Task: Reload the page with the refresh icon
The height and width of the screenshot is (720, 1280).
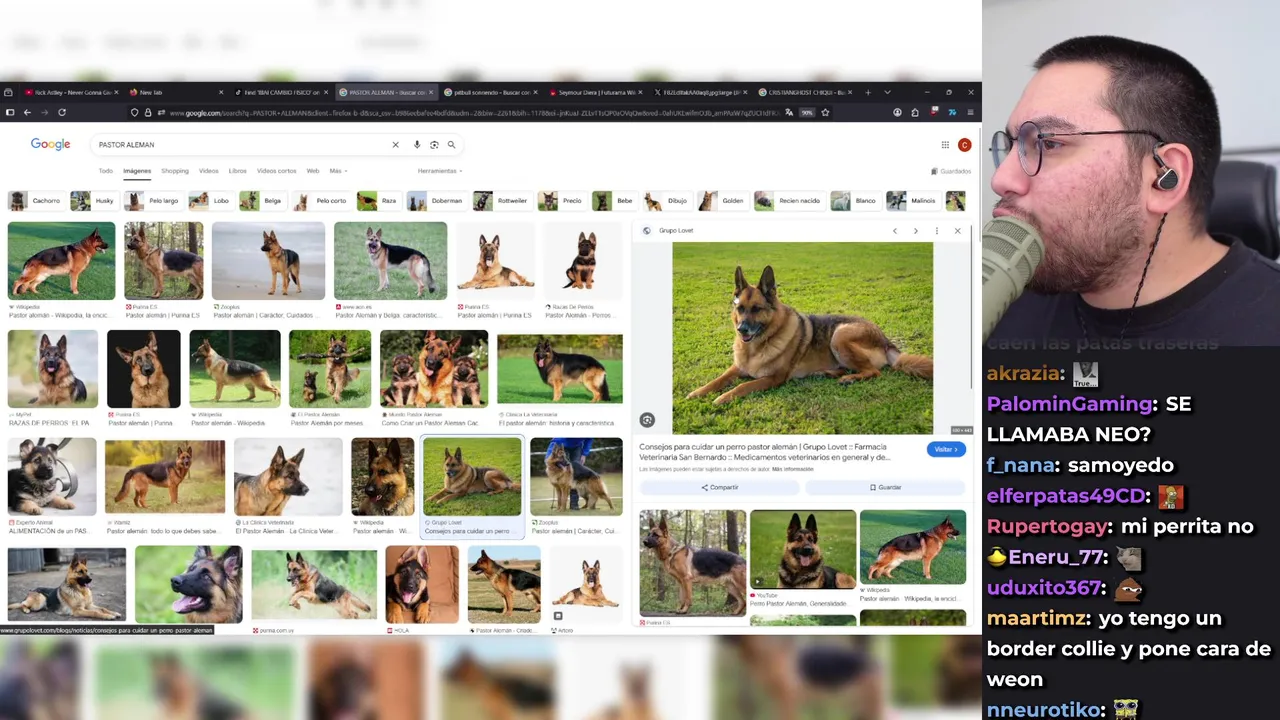Action: [62, 112]
